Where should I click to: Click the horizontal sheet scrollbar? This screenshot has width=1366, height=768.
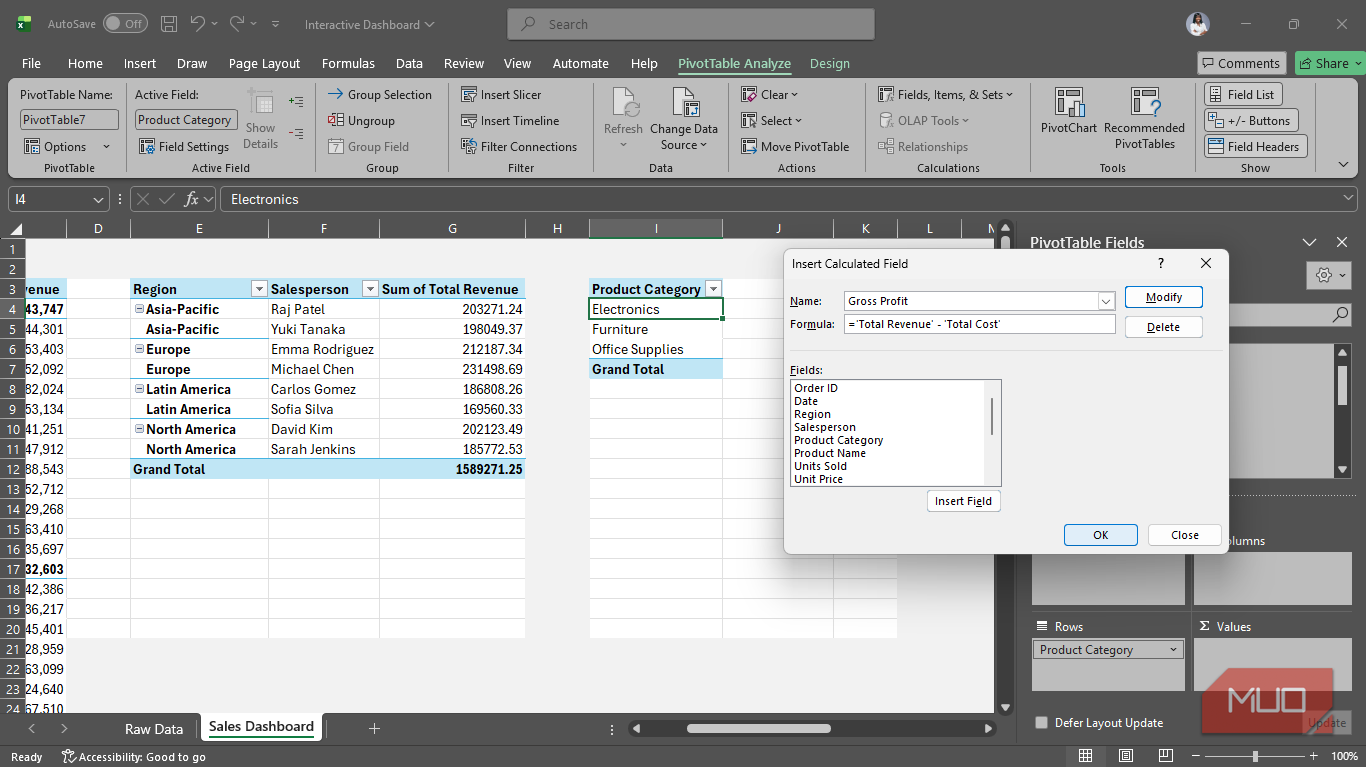point(760,729)
